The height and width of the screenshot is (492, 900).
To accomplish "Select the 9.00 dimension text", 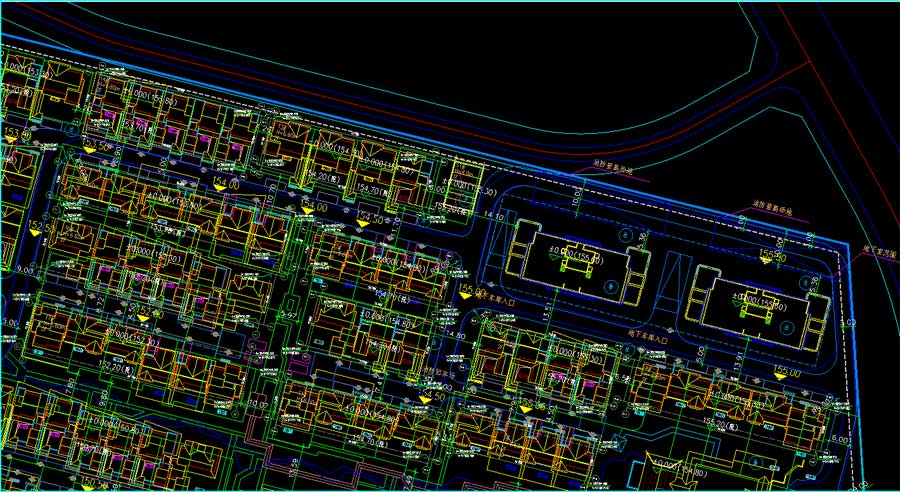I will point(26,269).
